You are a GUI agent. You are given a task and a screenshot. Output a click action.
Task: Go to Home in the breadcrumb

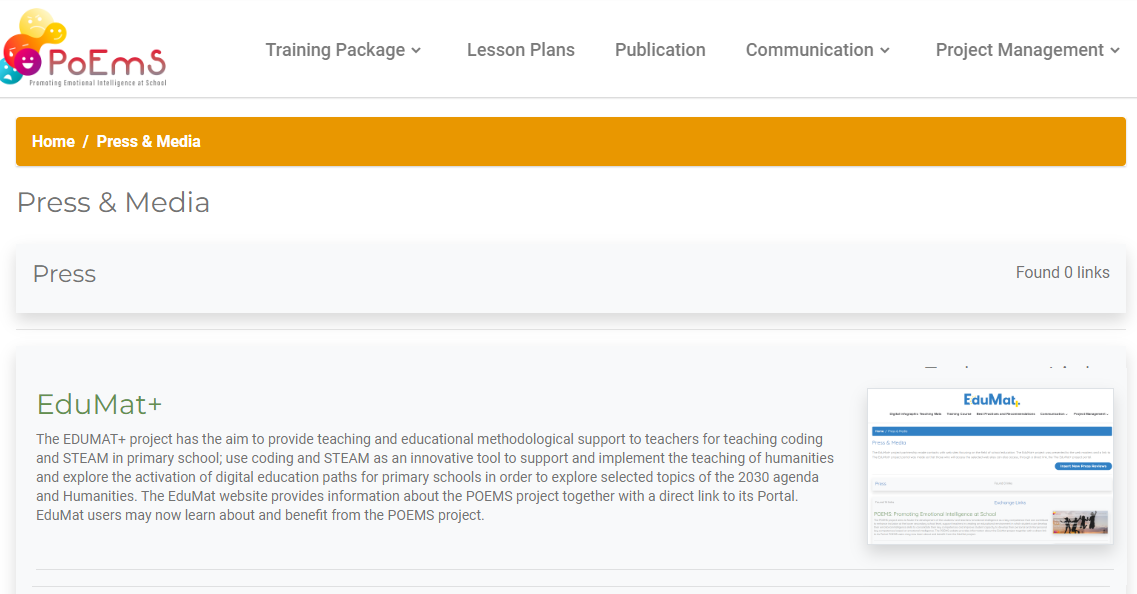(53, 141)
